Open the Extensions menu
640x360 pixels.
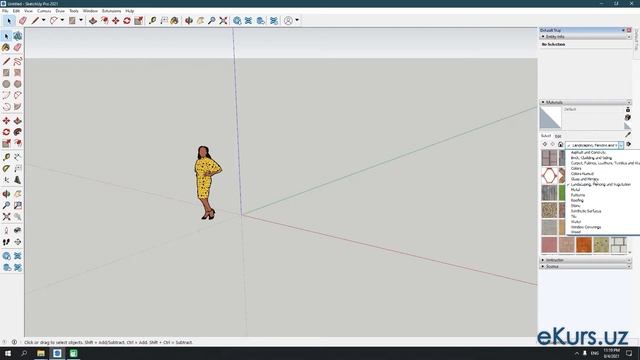(111, 11)
